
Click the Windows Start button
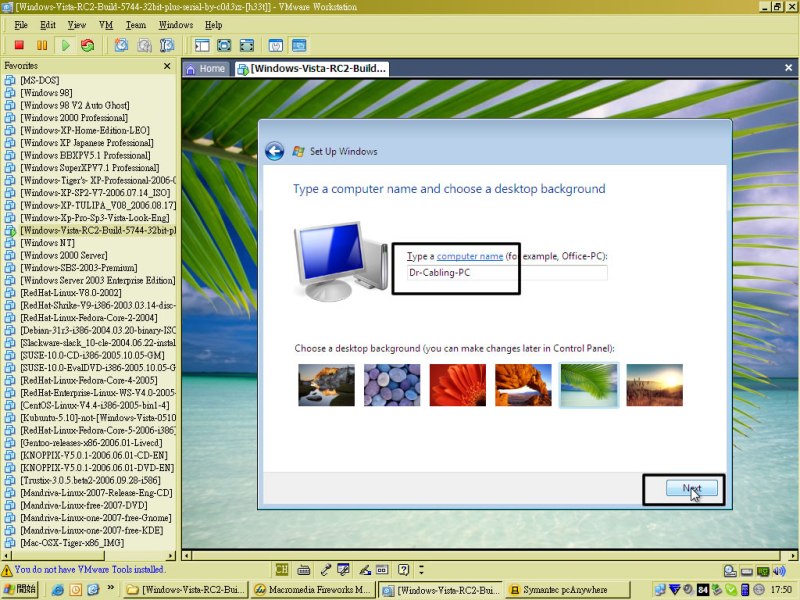click(x=19, y=590)
